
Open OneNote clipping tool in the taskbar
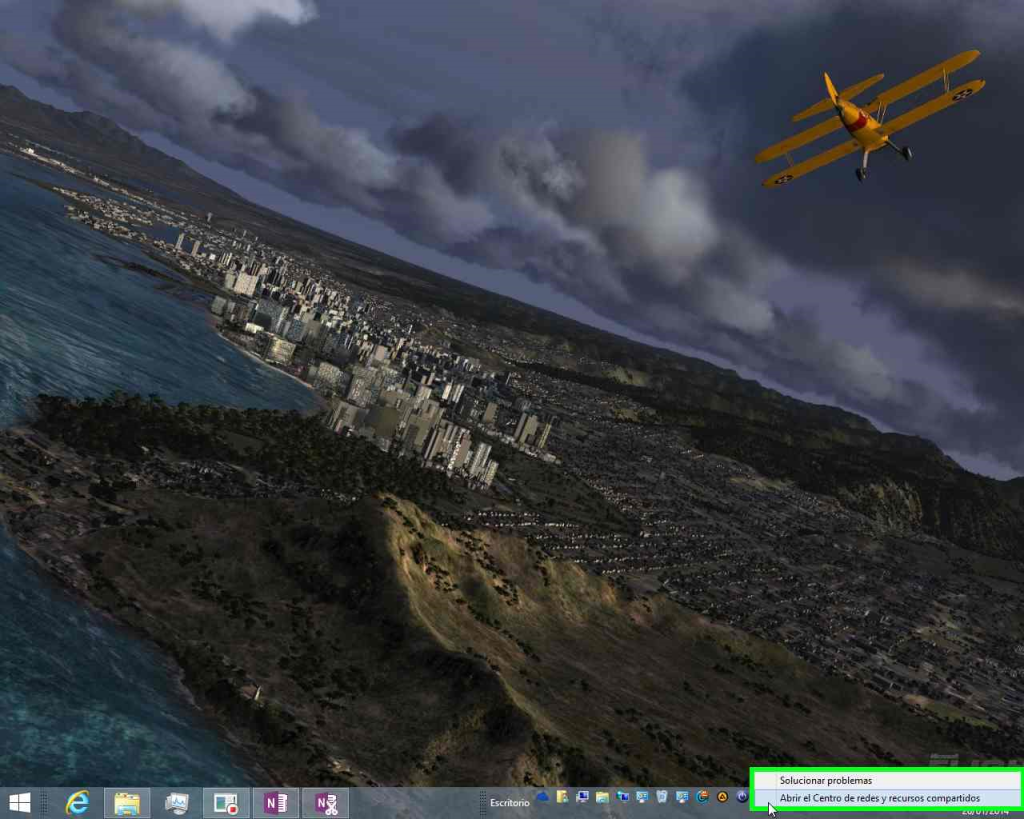pyautogui.click(x=325, y=803)
